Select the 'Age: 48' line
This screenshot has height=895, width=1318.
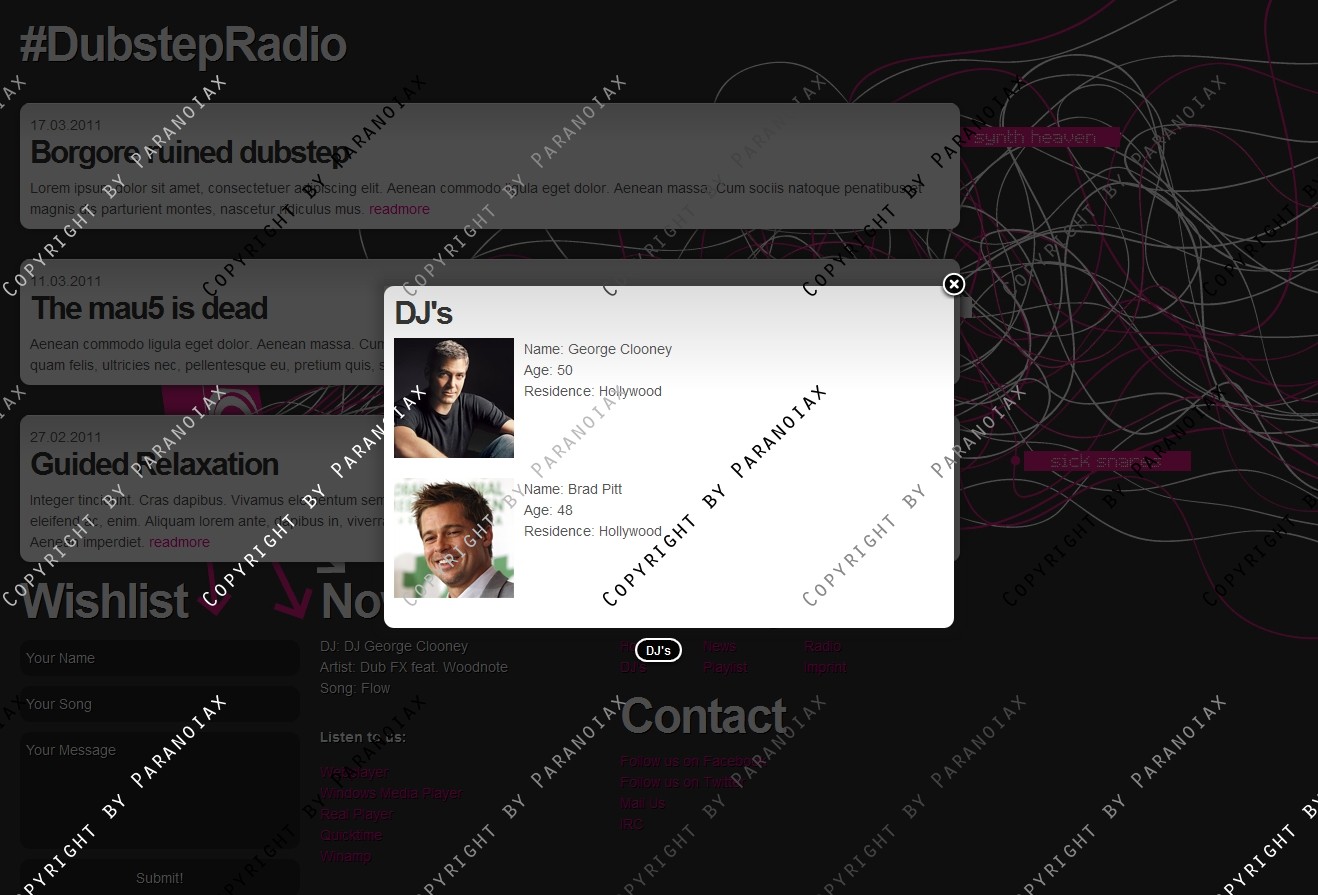548,510
